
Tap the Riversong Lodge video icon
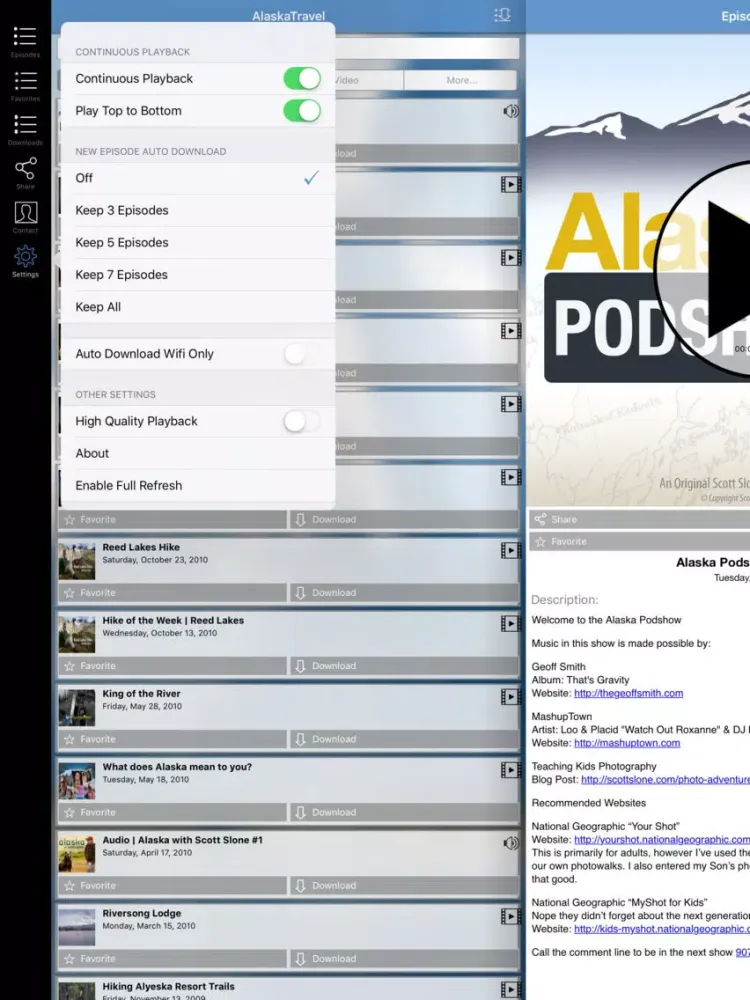510,916
